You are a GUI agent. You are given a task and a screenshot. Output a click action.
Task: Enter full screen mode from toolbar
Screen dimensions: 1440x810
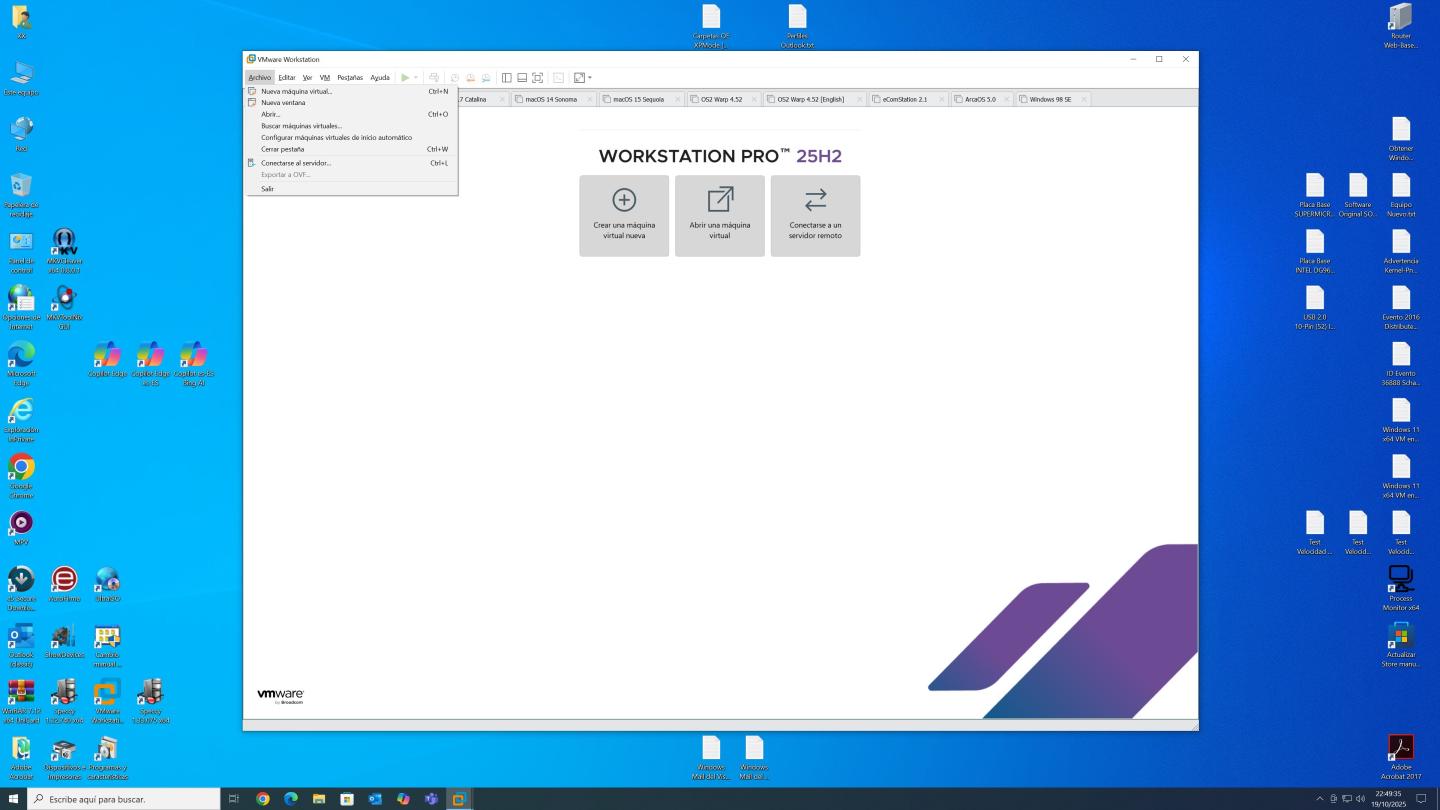pyautogui.click(x=537, y=77)
